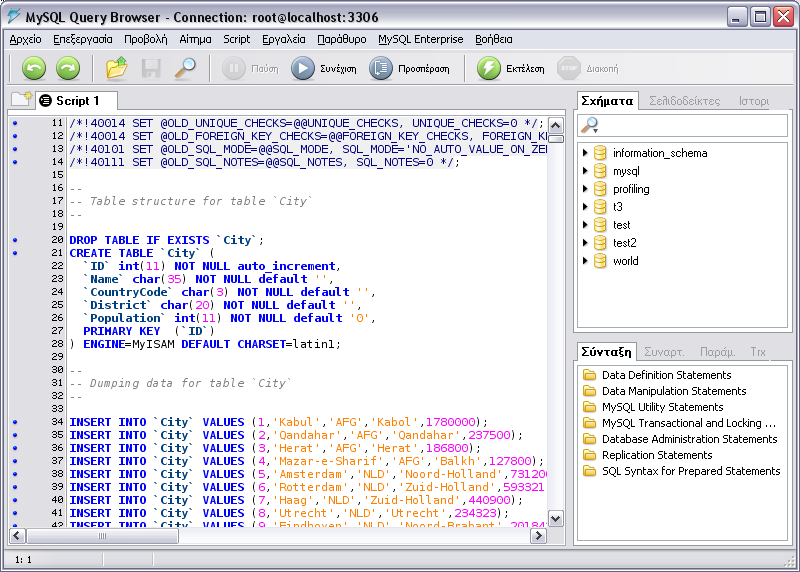This screenshot has height=572, width=800.
Task: Open the Script menu
Action: pos(237,39)
